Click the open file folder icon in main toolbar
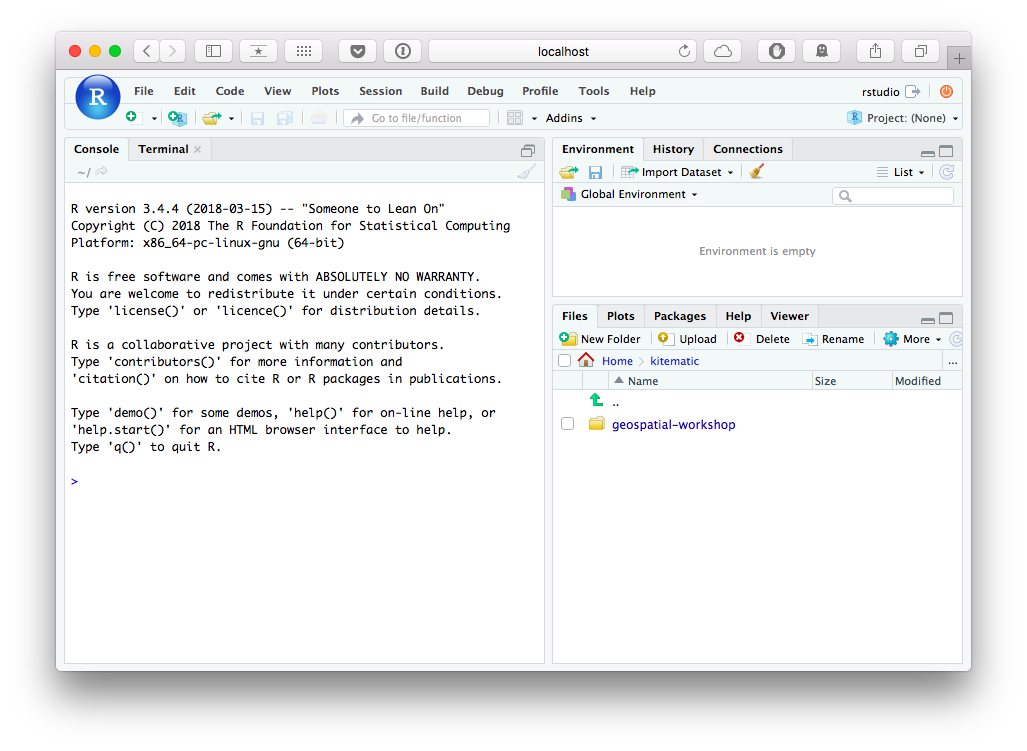The image size is (1027, 751). point(211,118)
